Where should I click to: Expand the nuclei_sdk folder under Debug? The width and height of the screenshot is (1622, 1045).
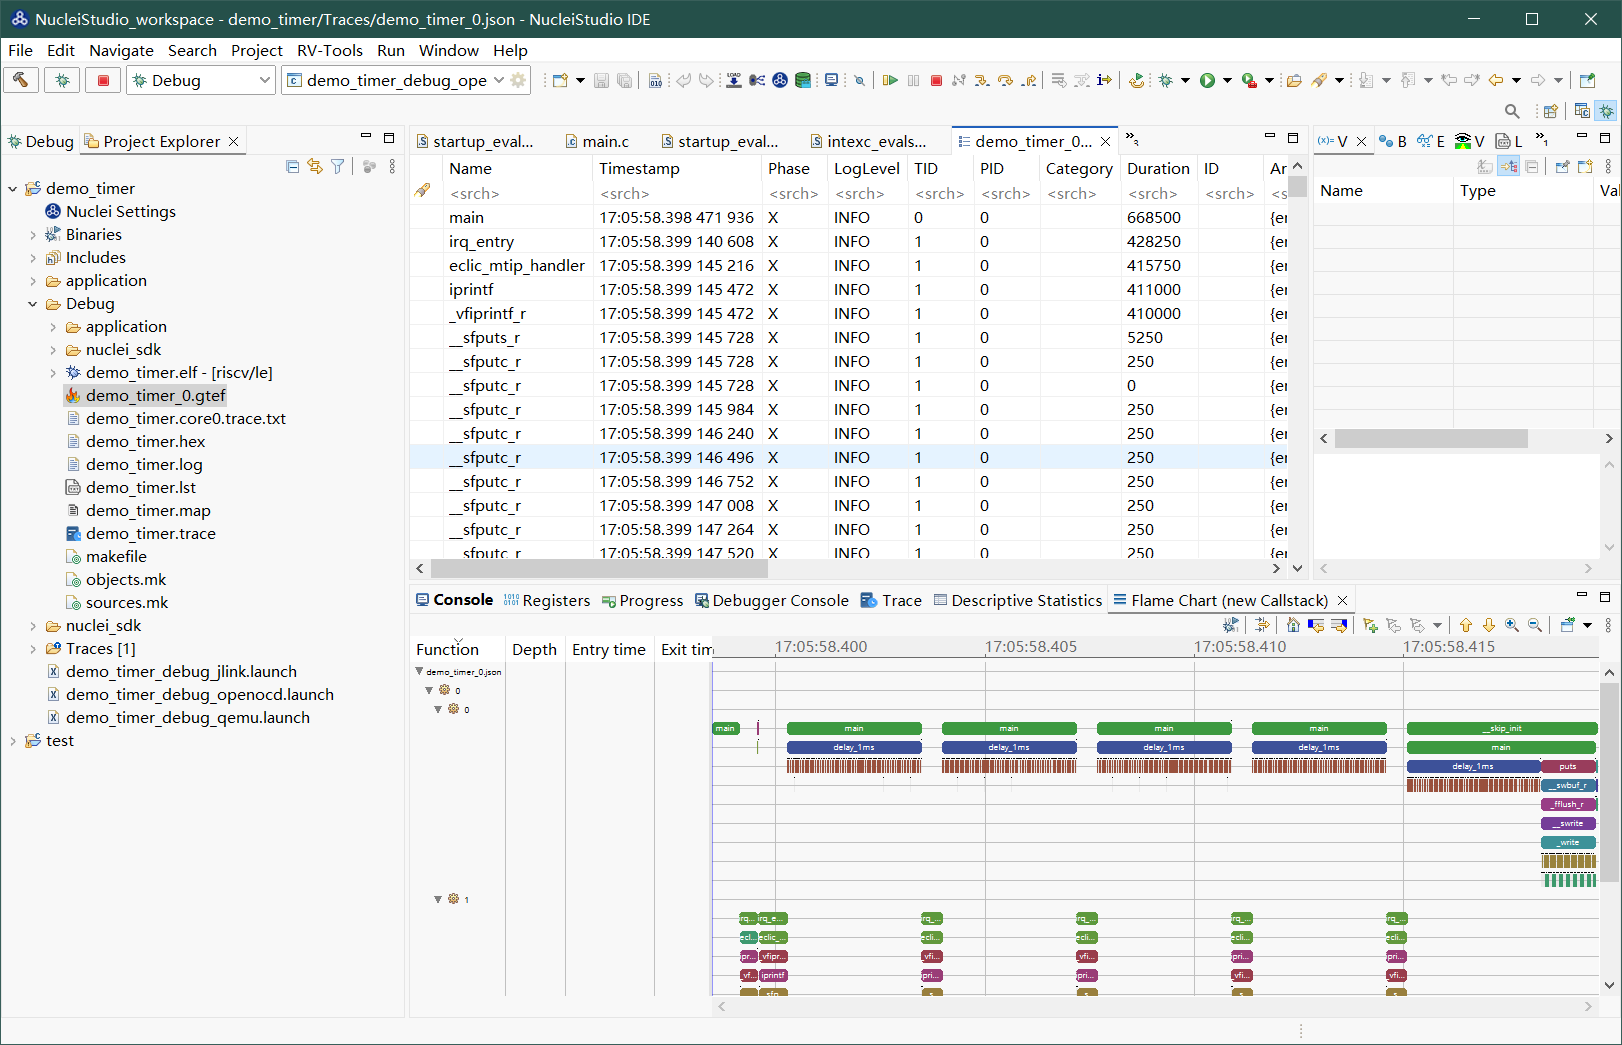(53, 350)
